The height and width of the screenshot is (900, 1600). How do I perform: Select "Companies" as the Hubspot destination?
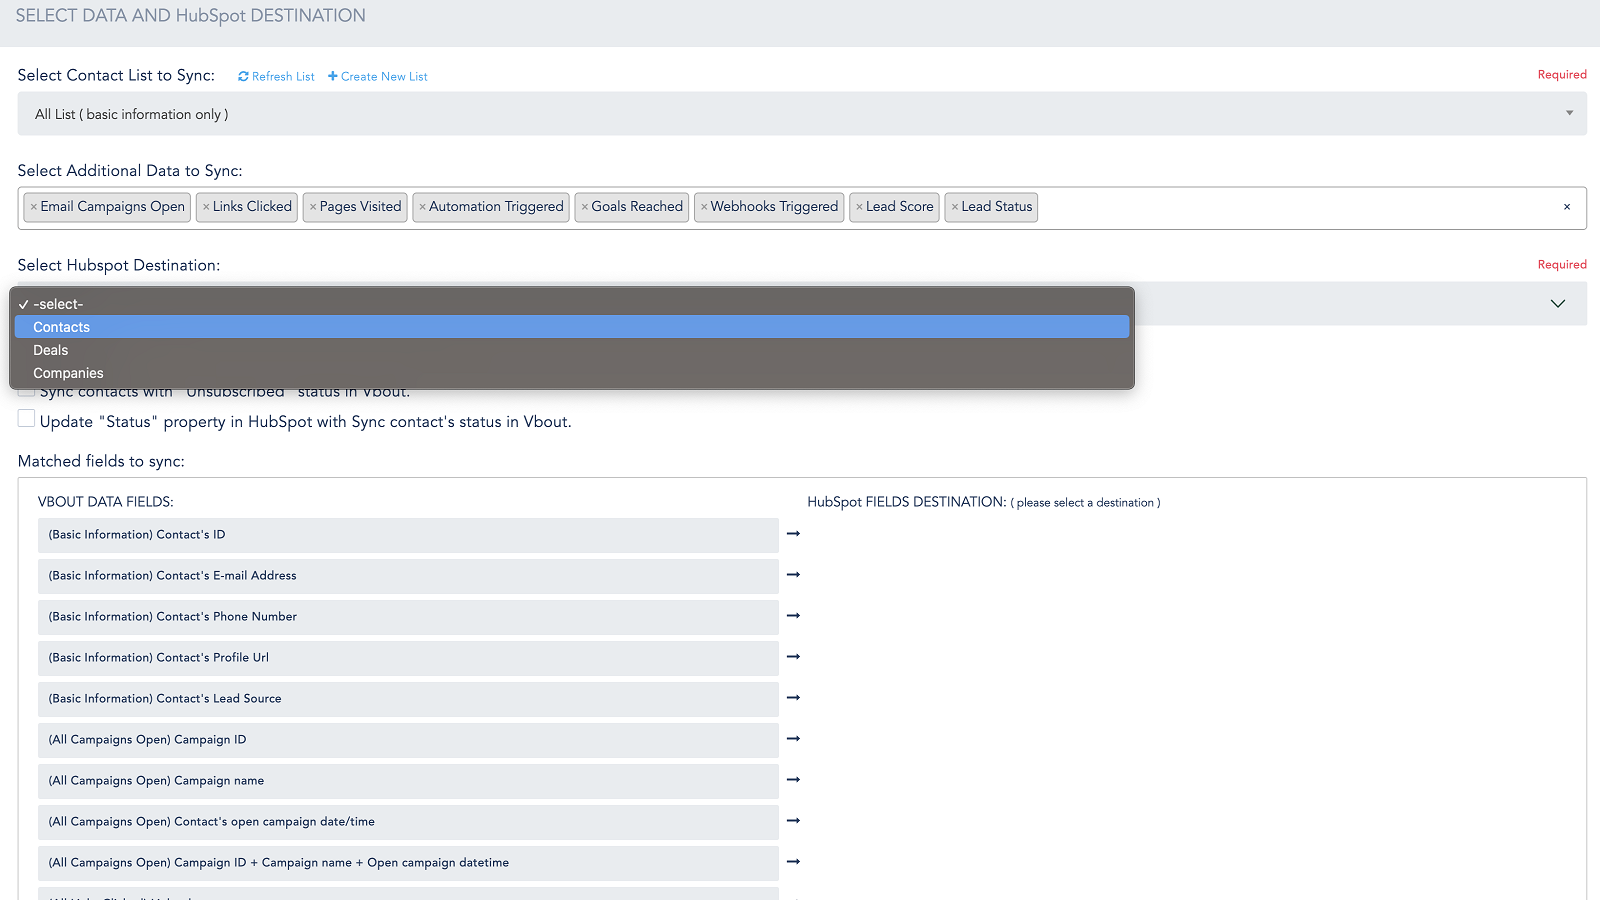click(68, 373)
